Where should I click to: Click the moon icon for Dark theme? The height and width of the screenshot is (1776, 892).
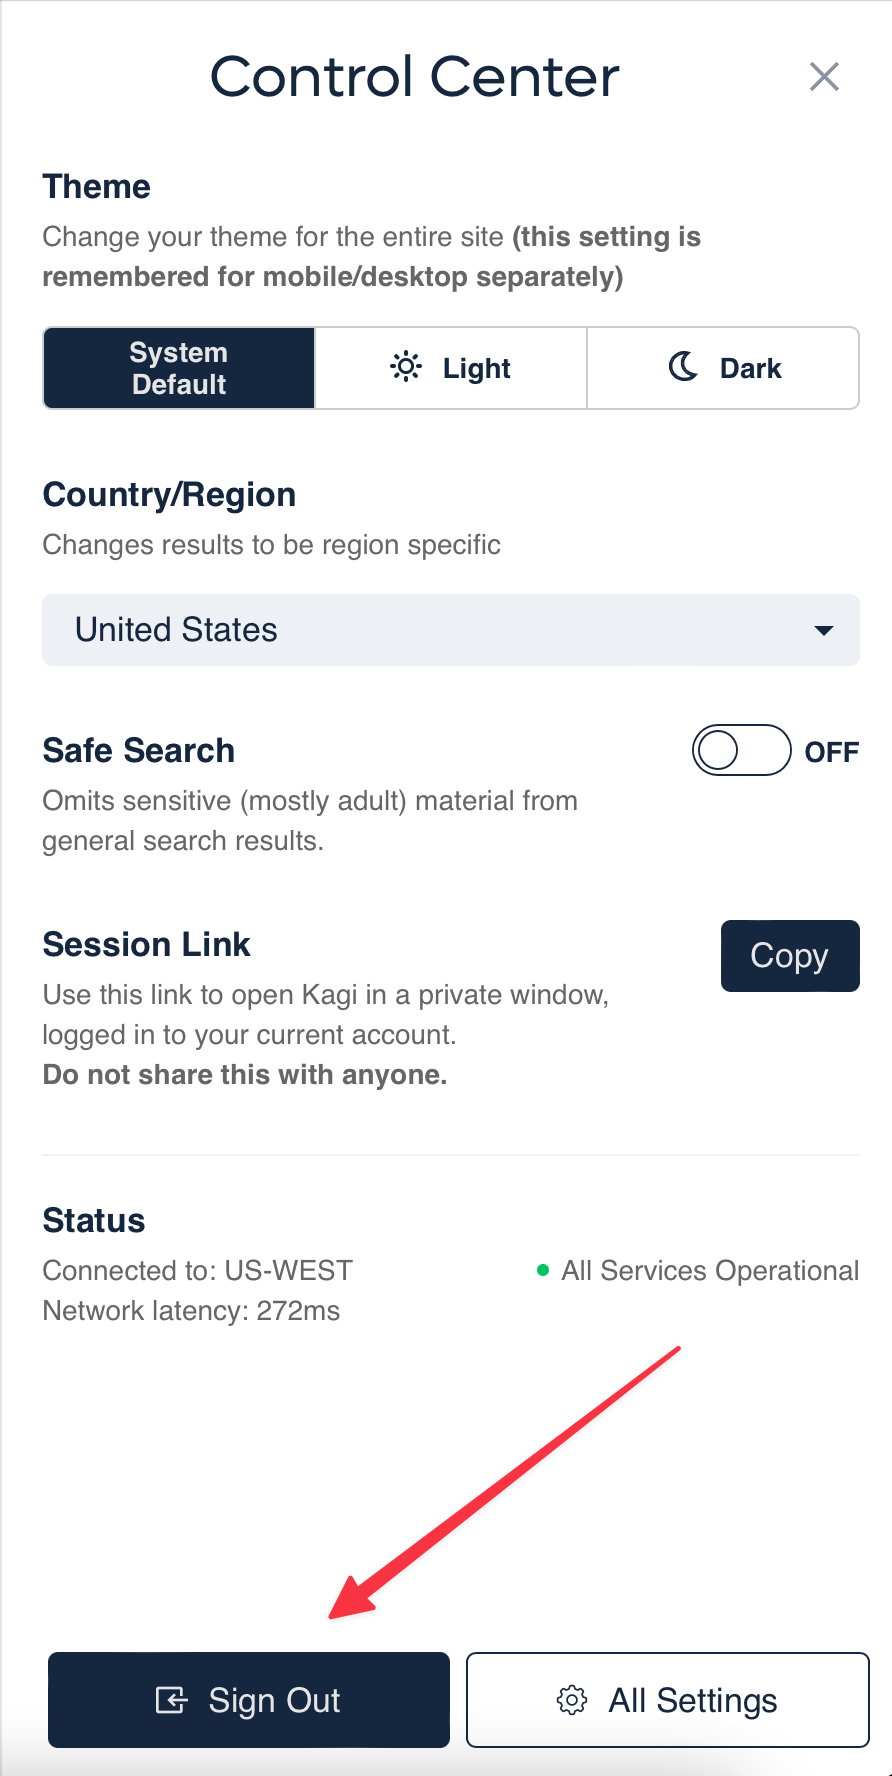[683, 367]
